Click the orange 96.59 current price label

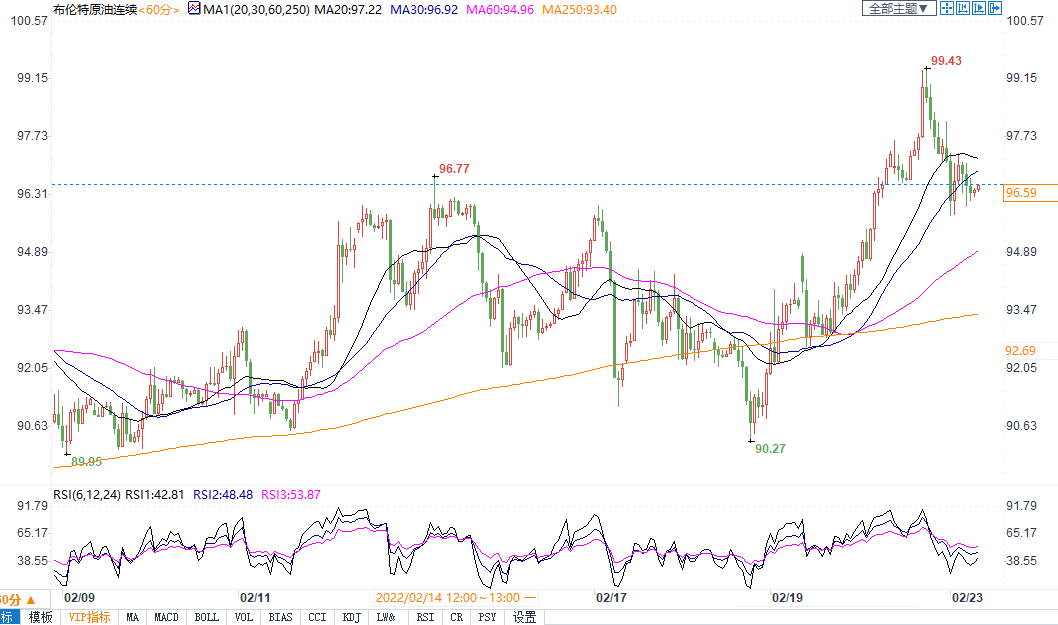1020,192
